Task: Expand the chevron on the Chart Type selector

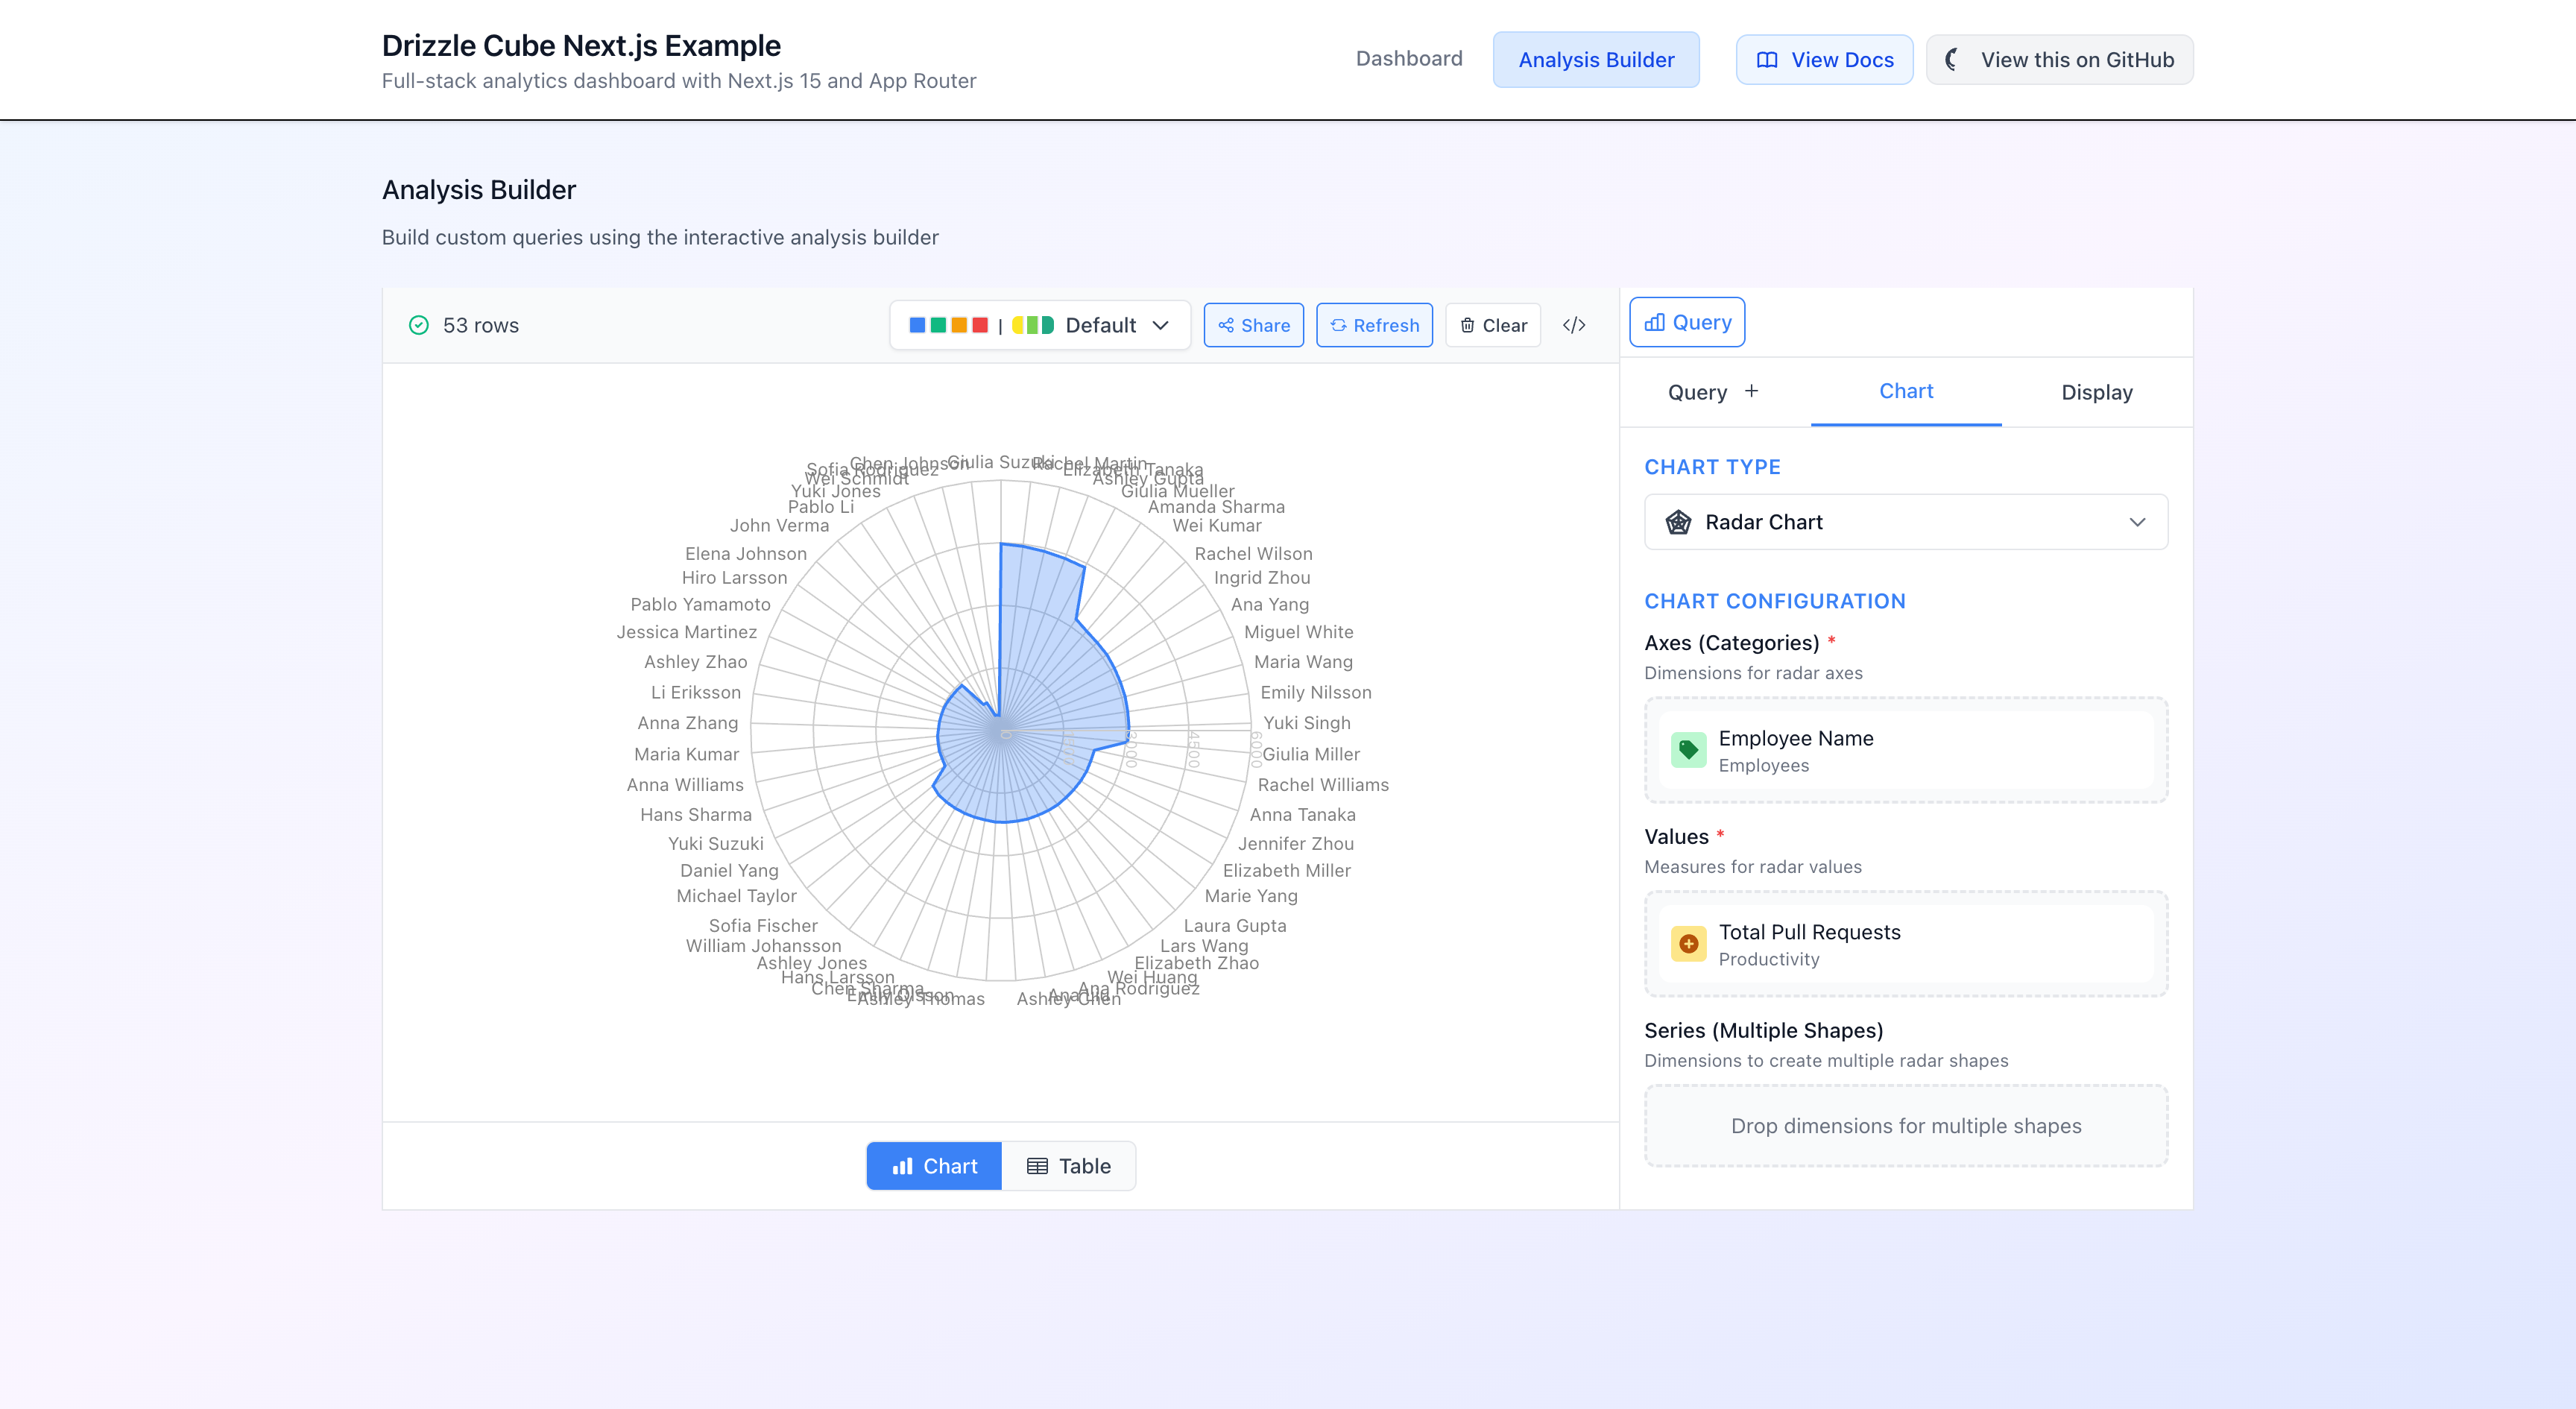Action: (x=2139, y=521)
